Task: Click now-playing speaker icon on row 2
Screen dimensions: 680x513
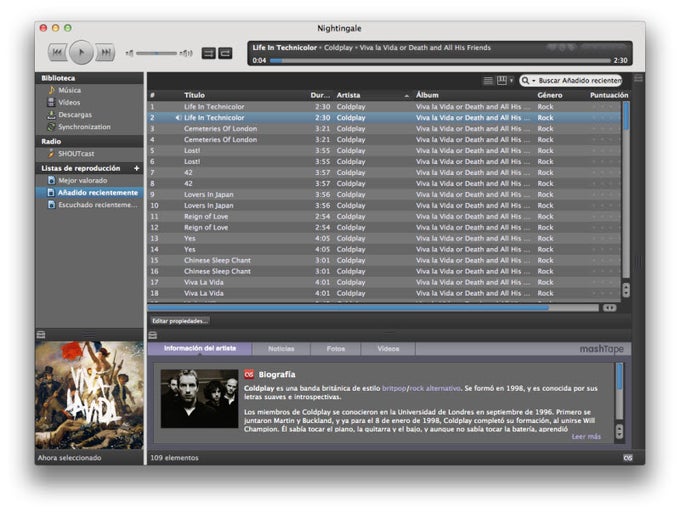Action: tap(178, 118)
